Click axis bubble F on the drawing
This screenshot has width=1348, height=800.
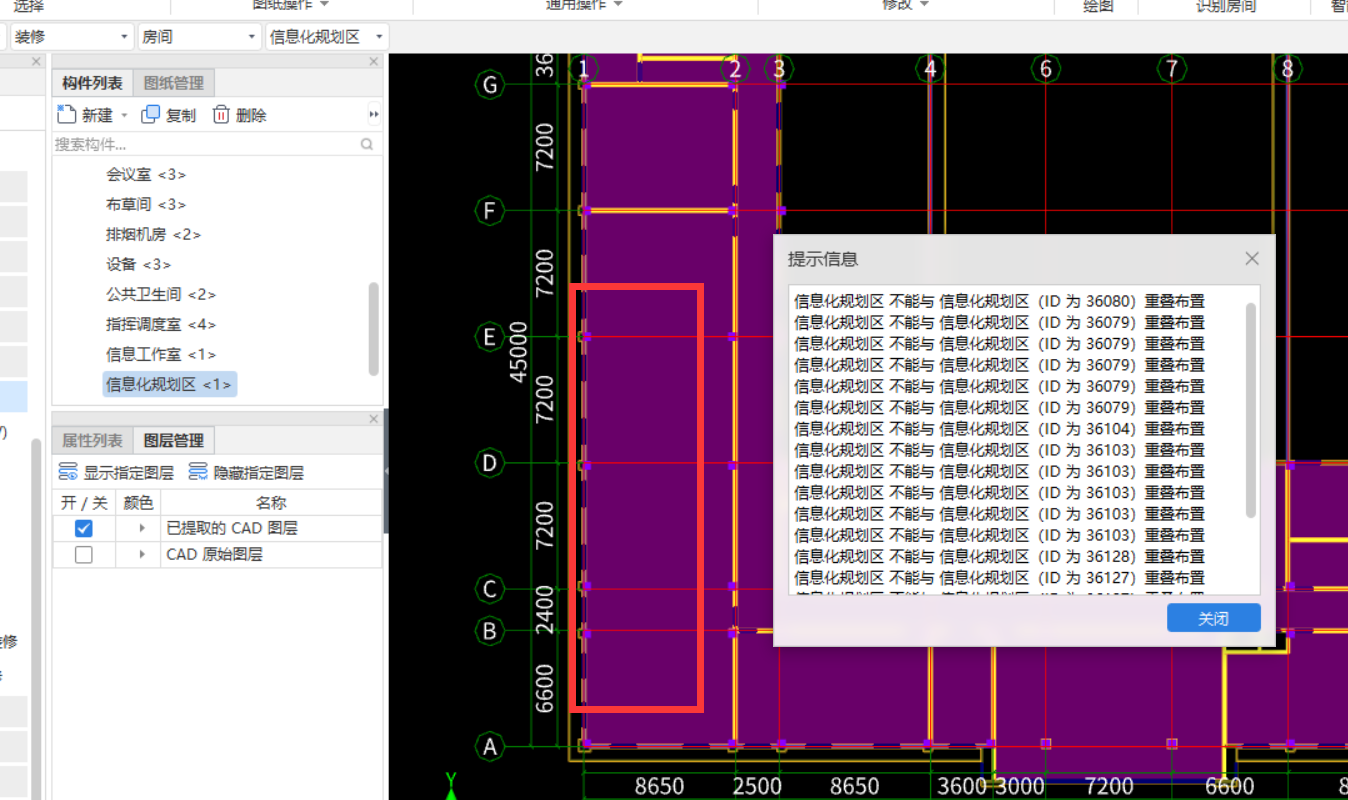coord(489,211)
